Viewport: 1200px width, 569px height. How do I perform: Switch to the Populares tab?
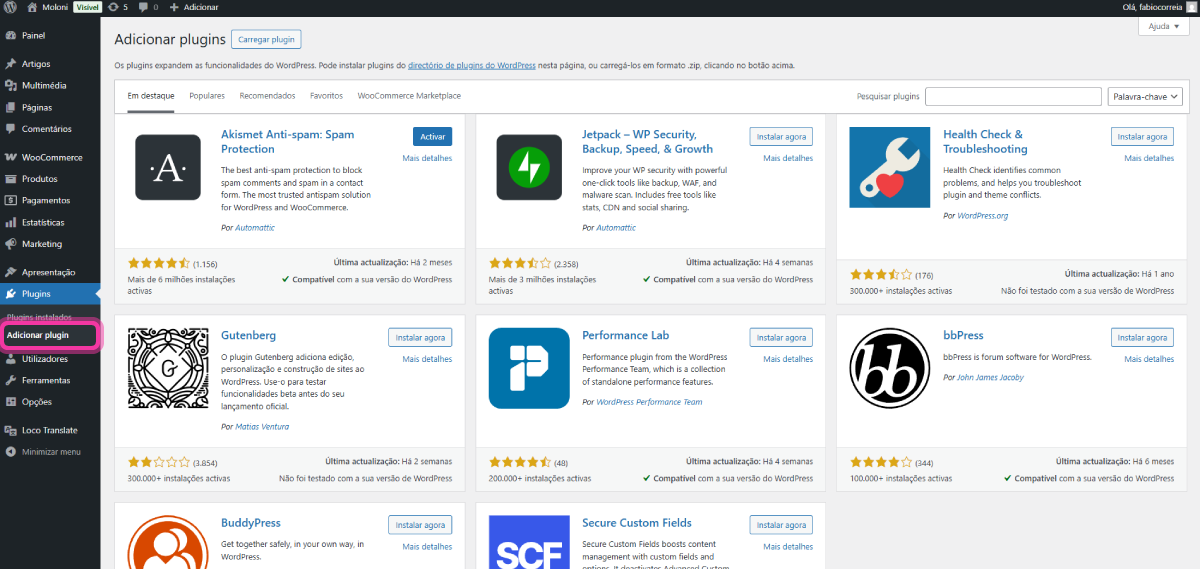click(x=207, y=96)
